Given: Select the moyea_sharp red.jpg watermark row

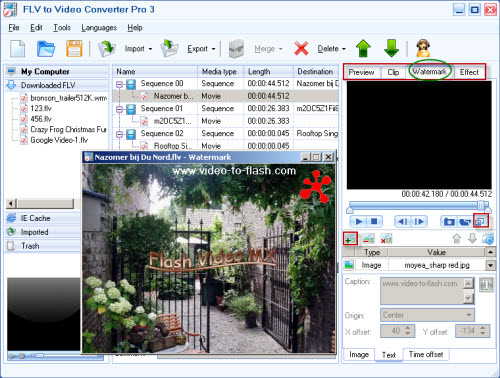Looking at the screenshot, I should [414, 265].
